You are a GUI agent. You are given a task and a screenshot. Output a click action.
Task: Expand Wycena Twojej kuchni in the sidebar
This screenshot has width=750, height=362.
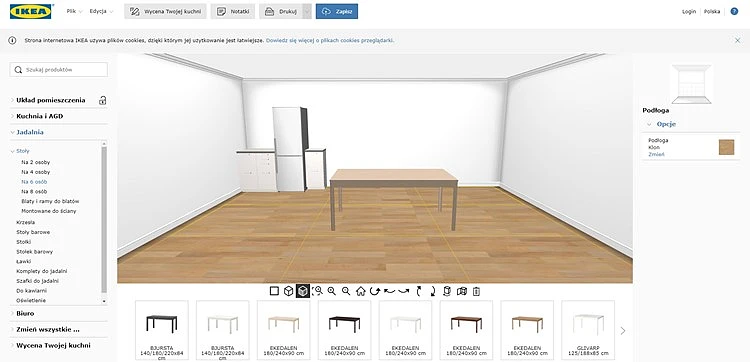[53, 345]
